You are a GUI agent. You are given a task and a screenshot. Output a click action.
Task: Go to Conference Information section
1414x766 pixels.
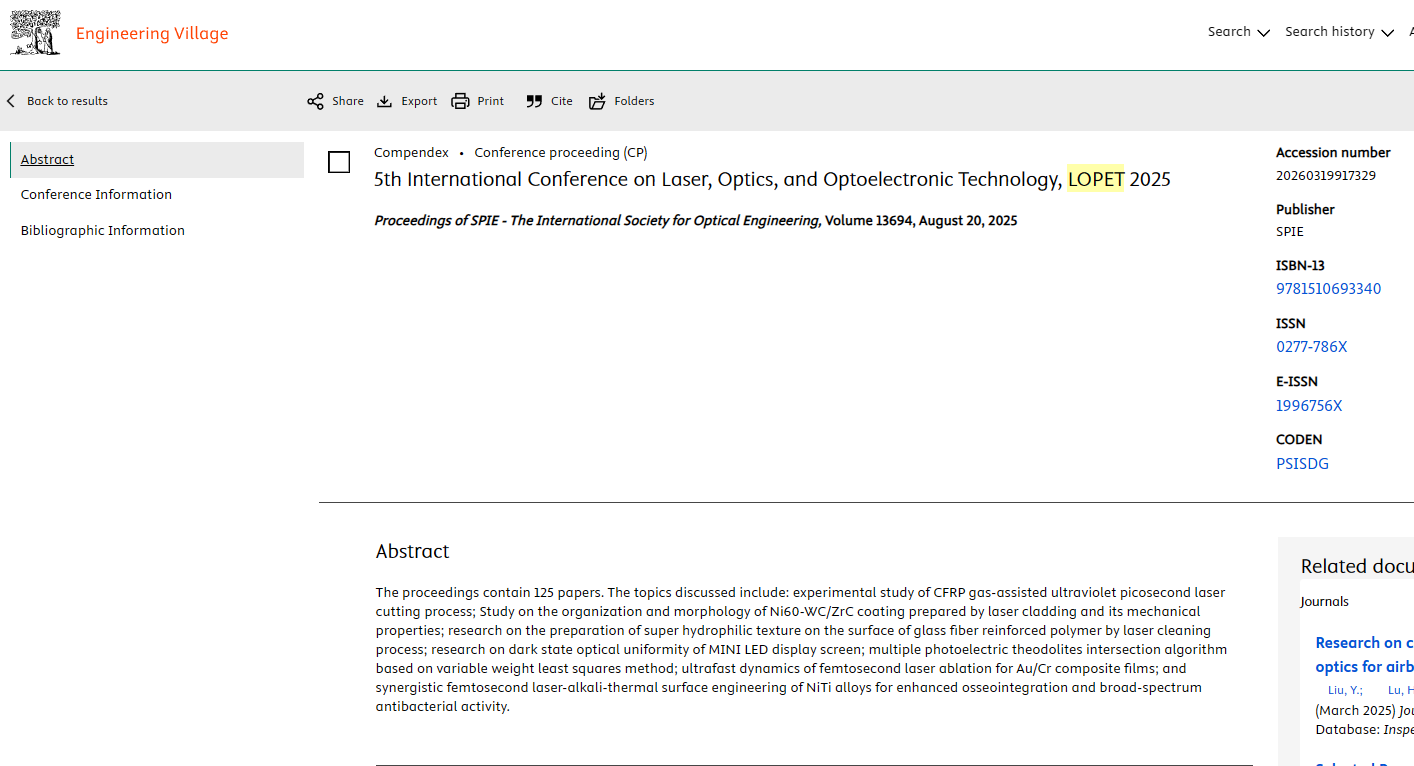(x=96, y=195)
